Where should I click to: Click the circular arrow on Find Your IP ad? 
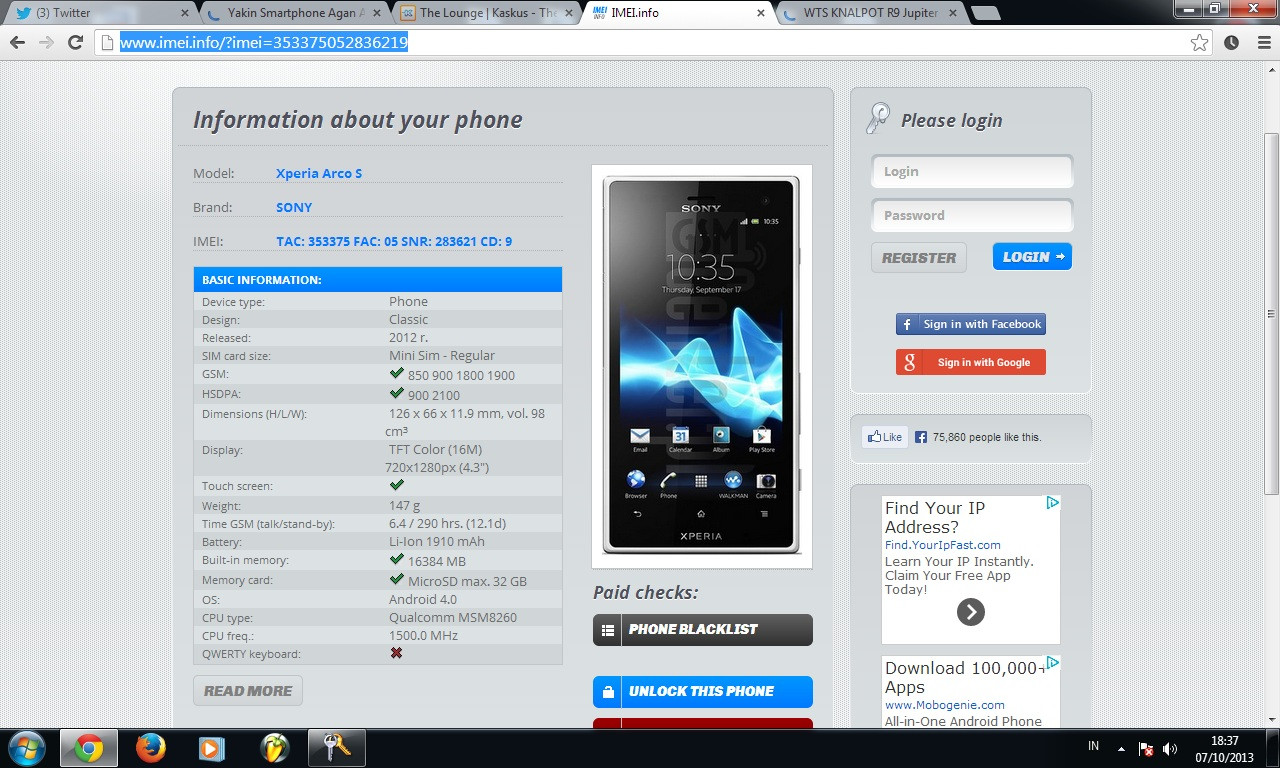[970, 612]
